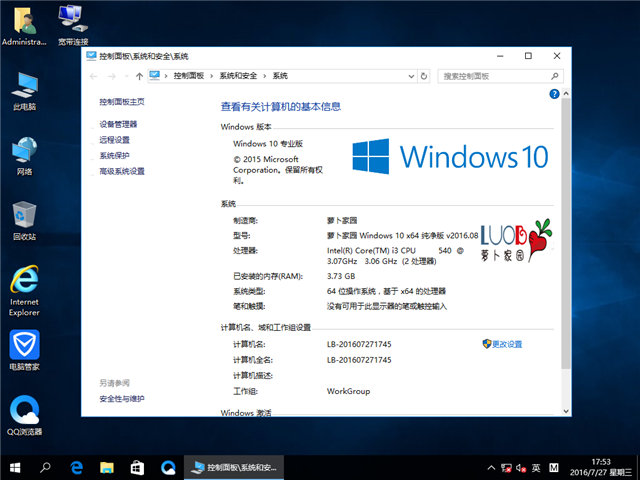Click the blue help question mark icon
Viewport: 640px width, 480px height.
click(554, 94)
